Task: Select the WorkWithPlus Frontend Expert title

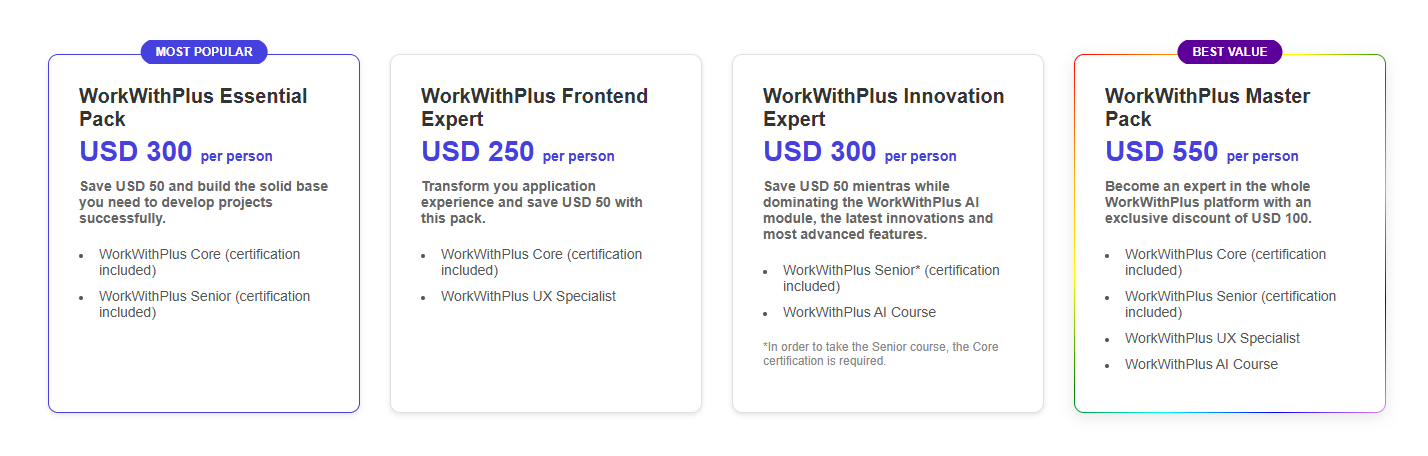Action: [534, 107]
